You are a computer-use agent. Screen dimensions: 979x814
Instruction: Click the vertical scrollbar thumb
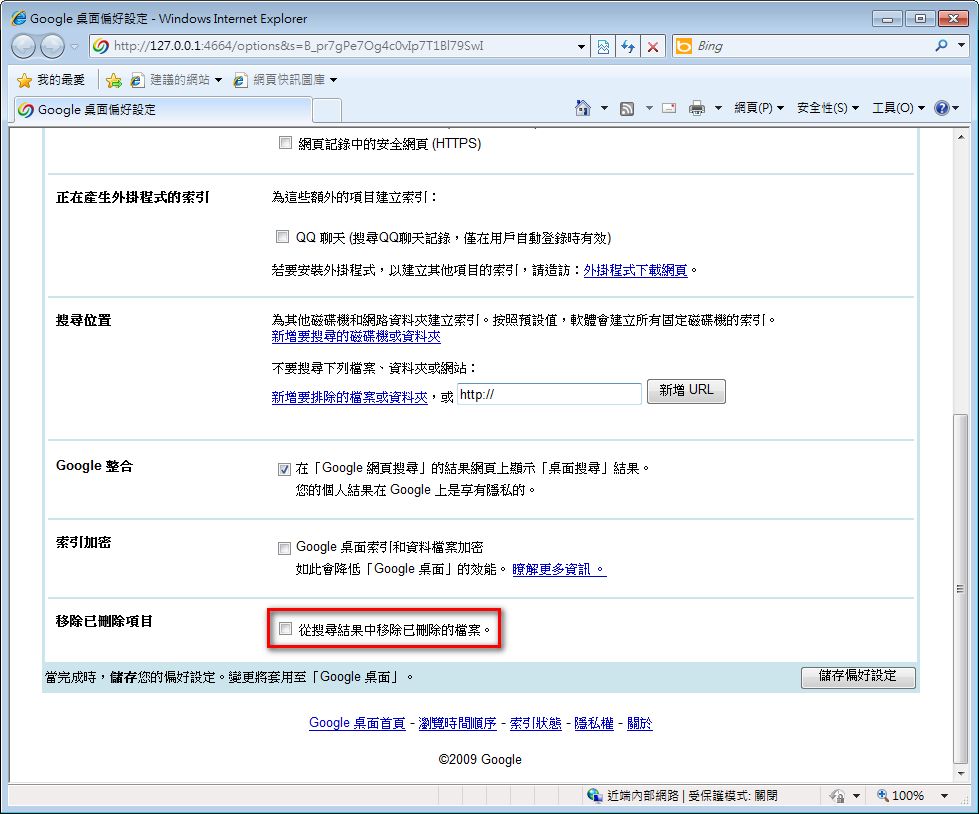(x=960, y=589)
